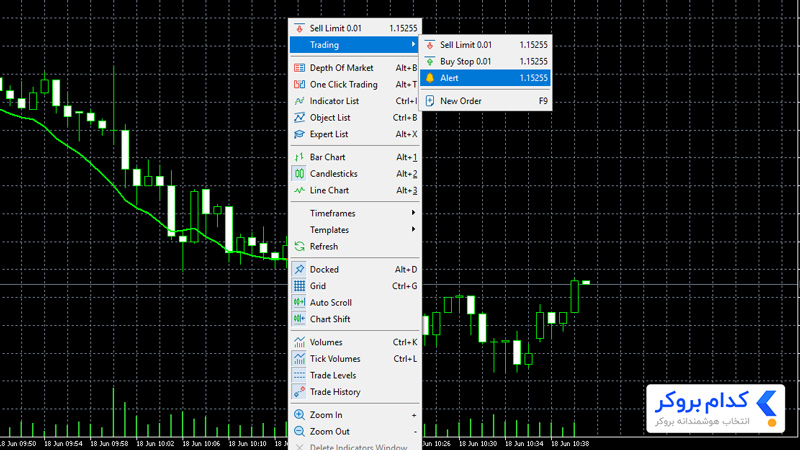Click the Trade History icon

[x=299, y=392]
